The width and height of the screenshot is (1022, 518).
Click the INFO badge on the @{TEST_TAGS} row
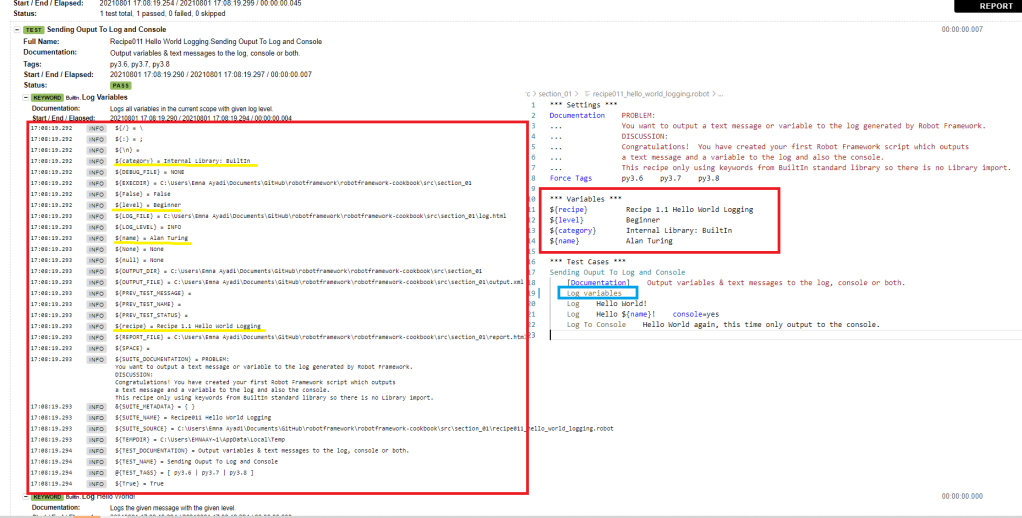(x=96, y=473)
